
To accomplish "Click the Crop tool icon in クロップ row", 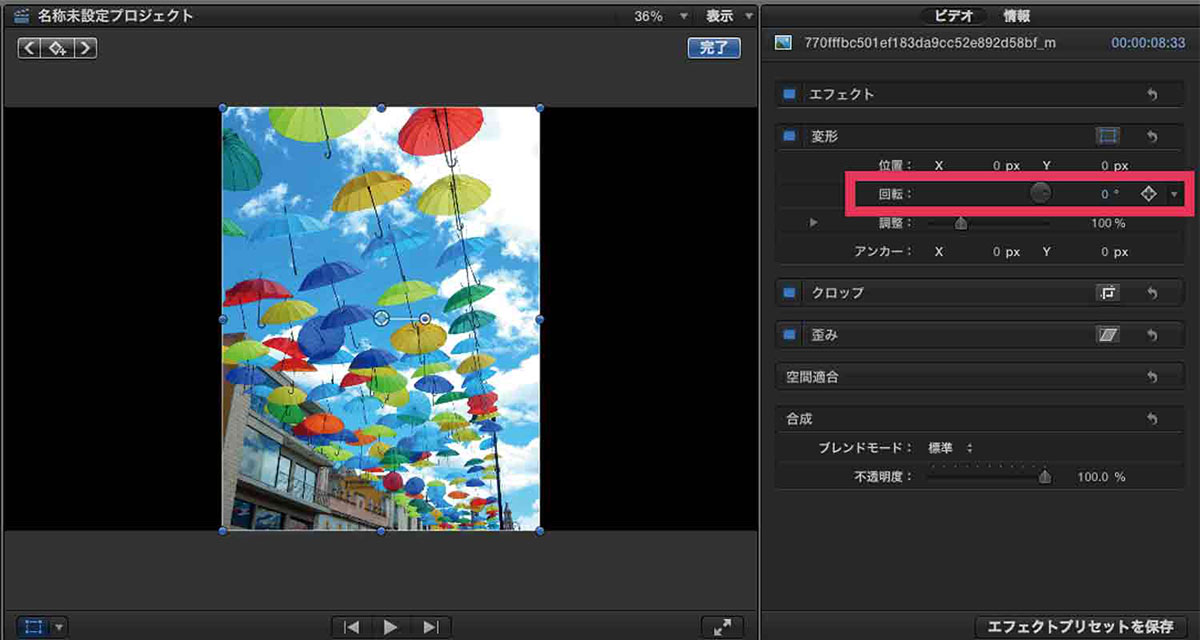I will click(1106, 293).
